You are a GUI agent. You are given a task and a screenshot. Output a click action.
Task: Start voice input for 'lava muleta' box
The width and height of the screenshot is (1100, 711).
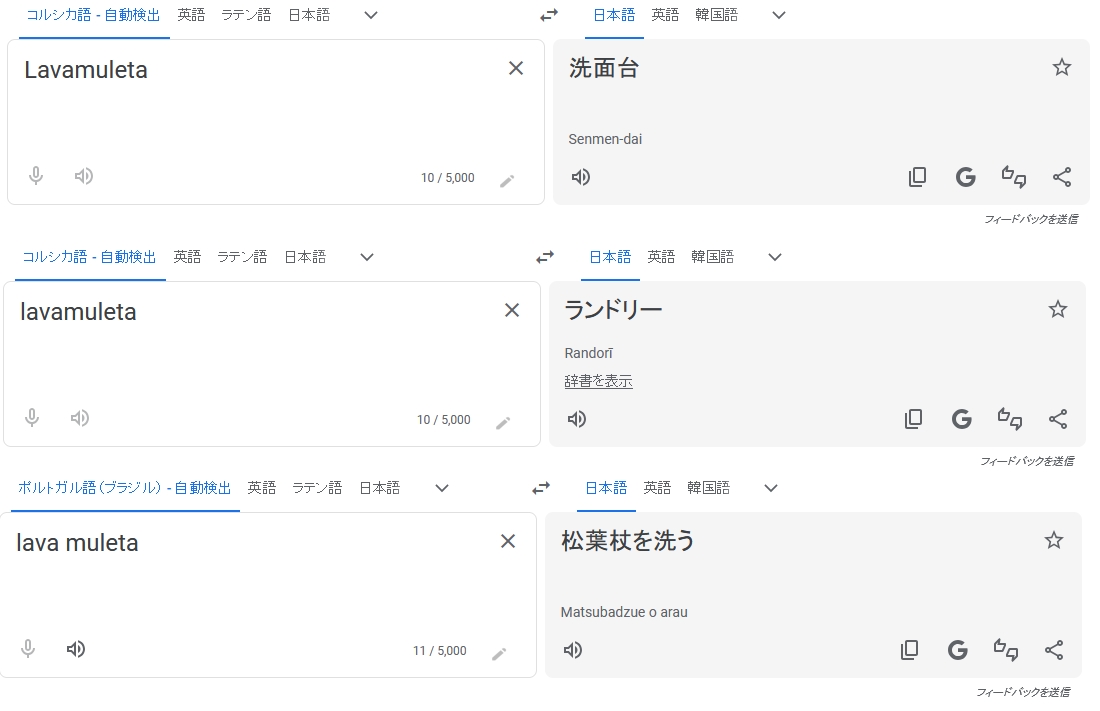(28, 649)
